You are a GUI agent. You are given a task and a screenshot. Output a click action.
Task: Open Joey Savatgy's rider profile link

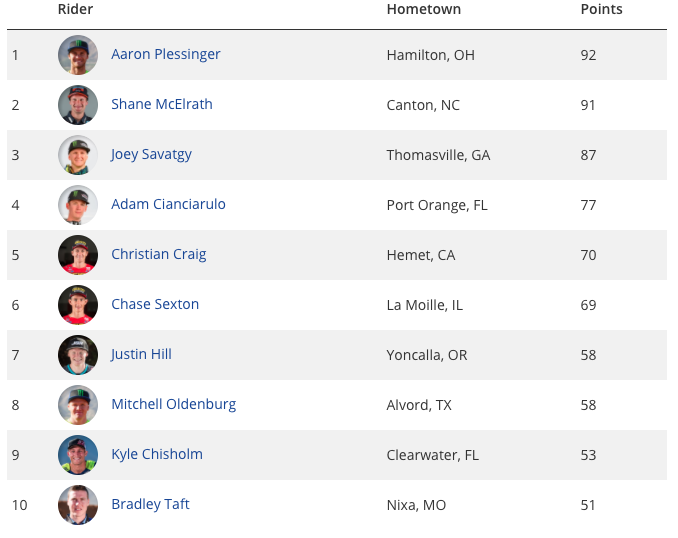[151, 154]
